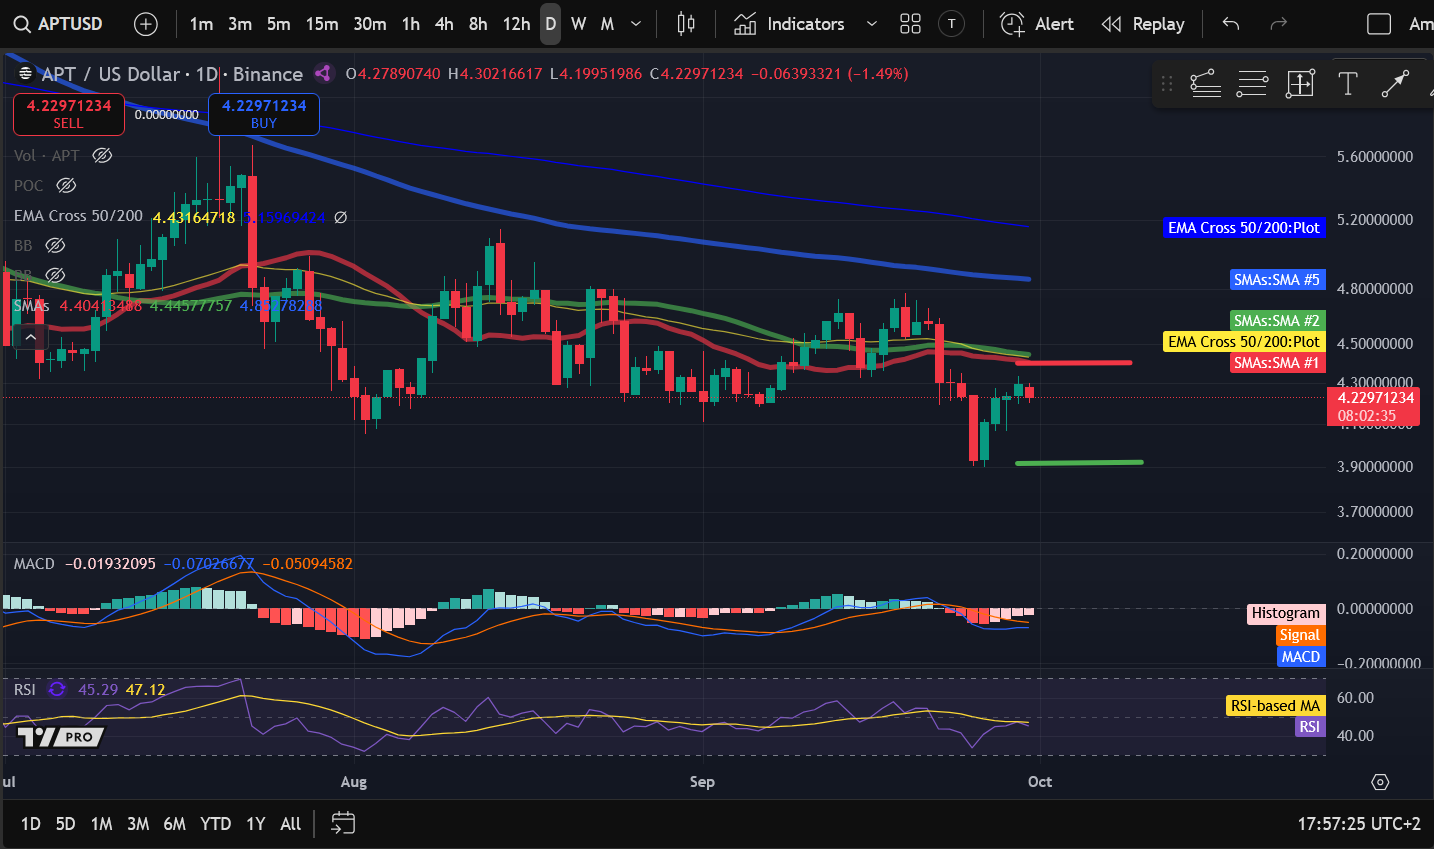
Task: Click the Ø icon after EMA Cross values
Action: (340, 216)
